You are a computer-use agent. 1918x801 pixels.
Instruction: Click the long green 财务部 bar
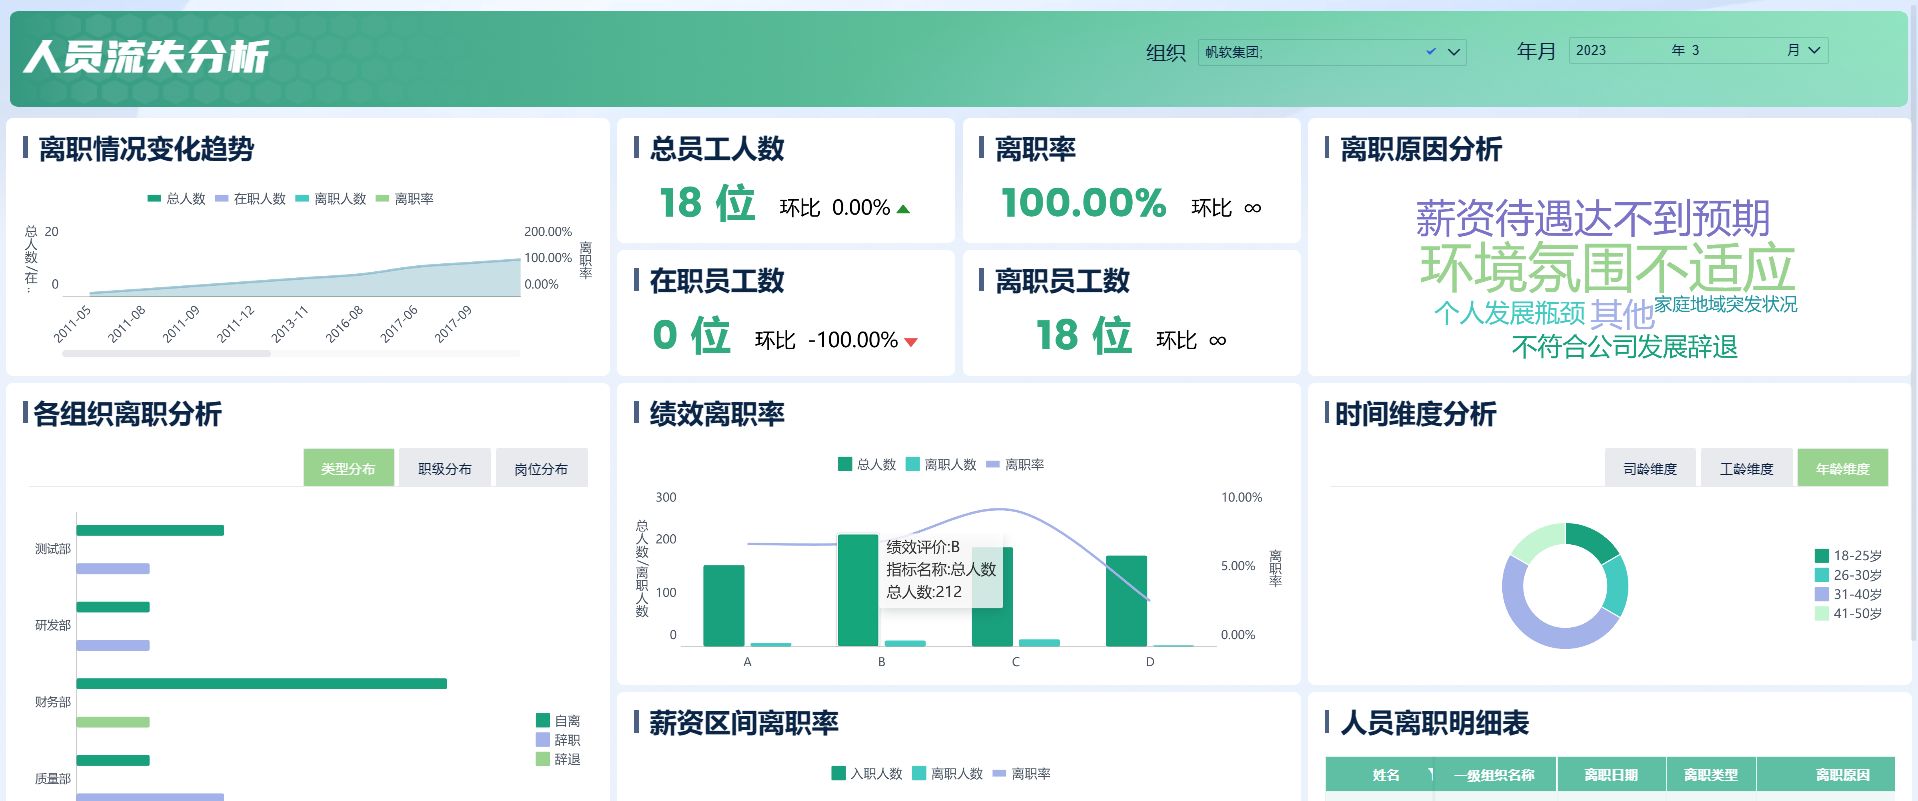click(262, 684)
